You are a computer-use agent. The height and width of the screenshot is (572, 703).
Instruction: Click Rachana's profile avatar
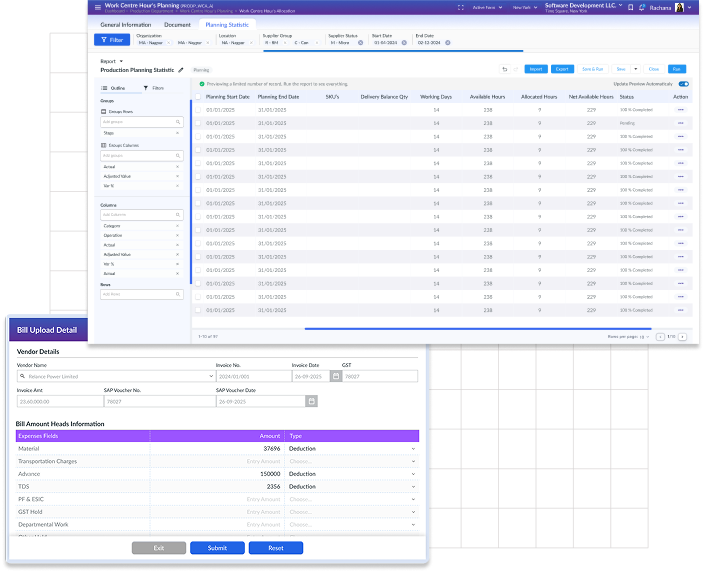click(x=679, y=8)
